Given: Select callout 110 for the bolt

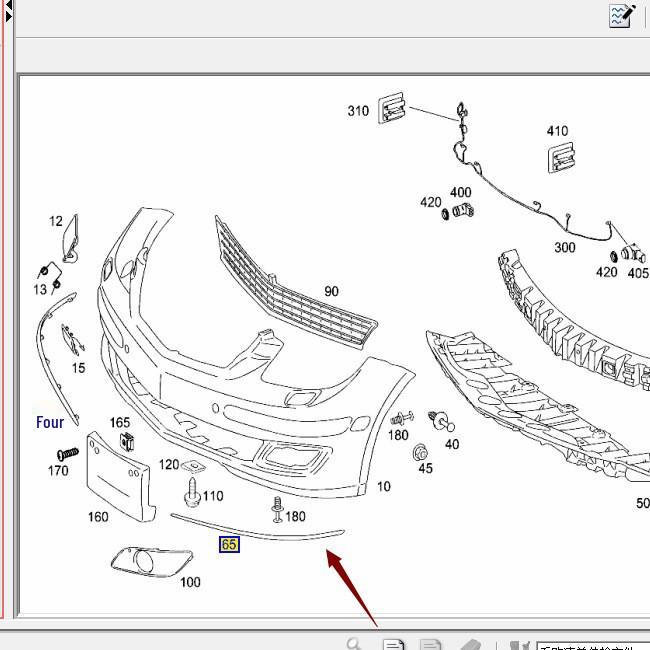Looking at the screenshot, I should (x=213, y=496).
